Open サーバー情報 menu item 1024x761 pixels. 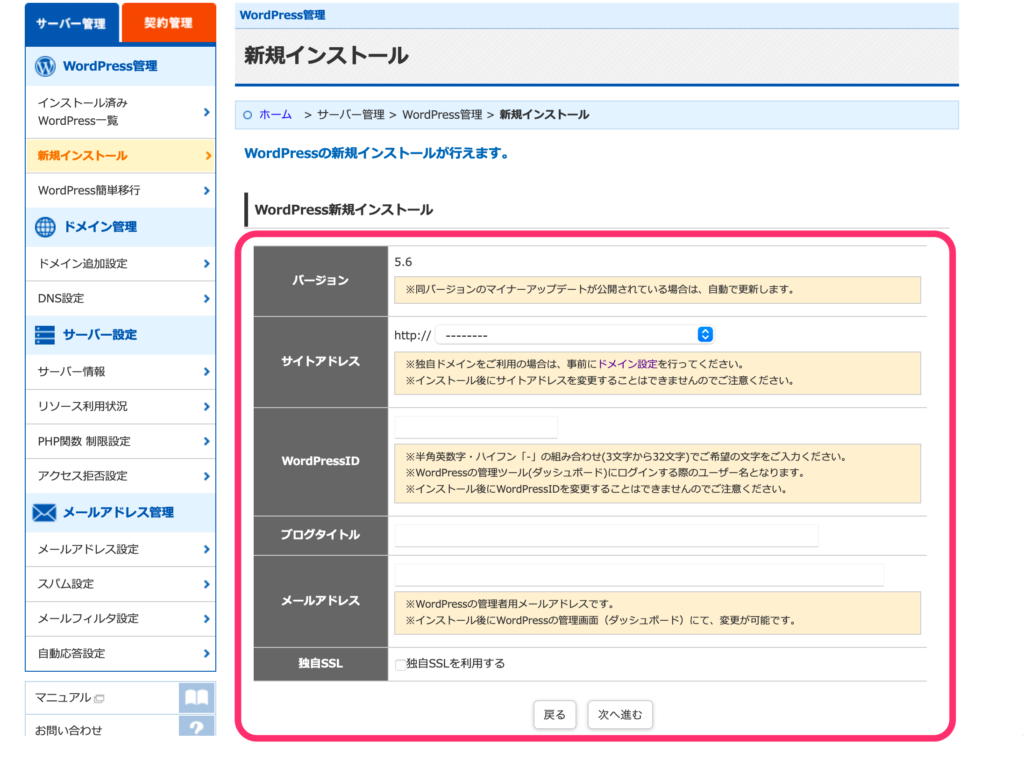(120, 372)
